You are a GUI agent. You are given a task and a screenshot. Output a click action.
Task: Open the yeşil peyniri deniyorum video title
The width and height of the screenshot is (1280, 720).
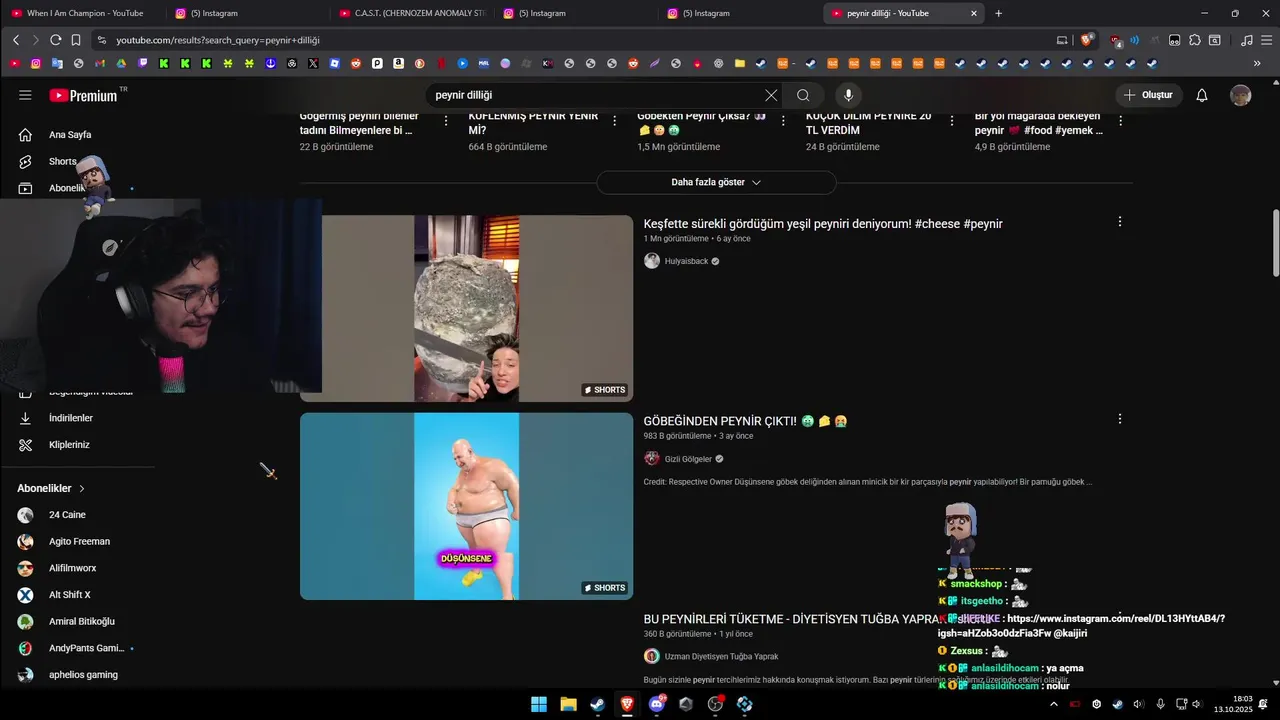tap(823, 224)
